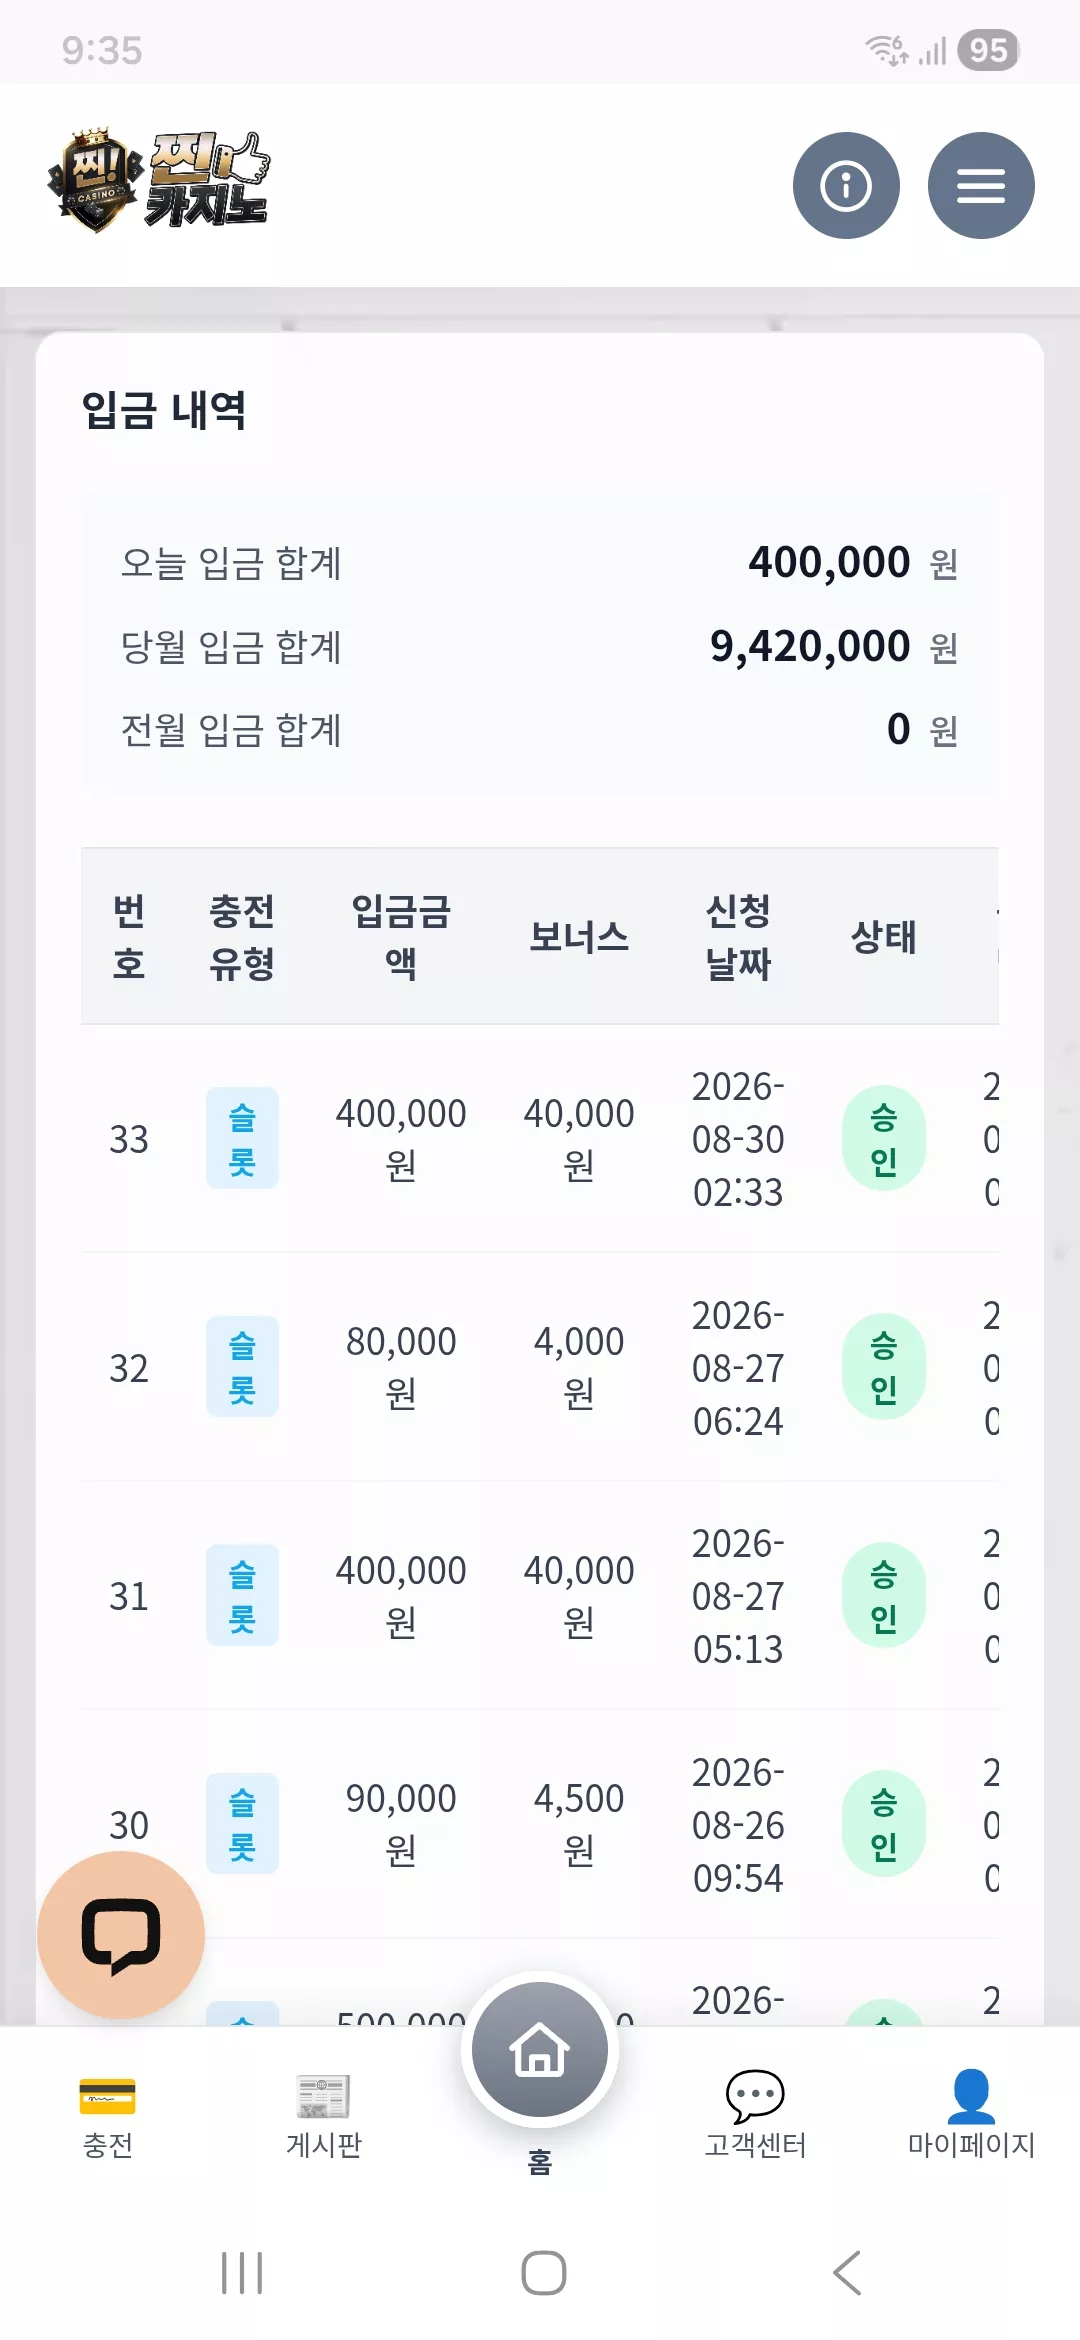Open the hamburger menu button
1080x2340 pixels.
point(981,185)
